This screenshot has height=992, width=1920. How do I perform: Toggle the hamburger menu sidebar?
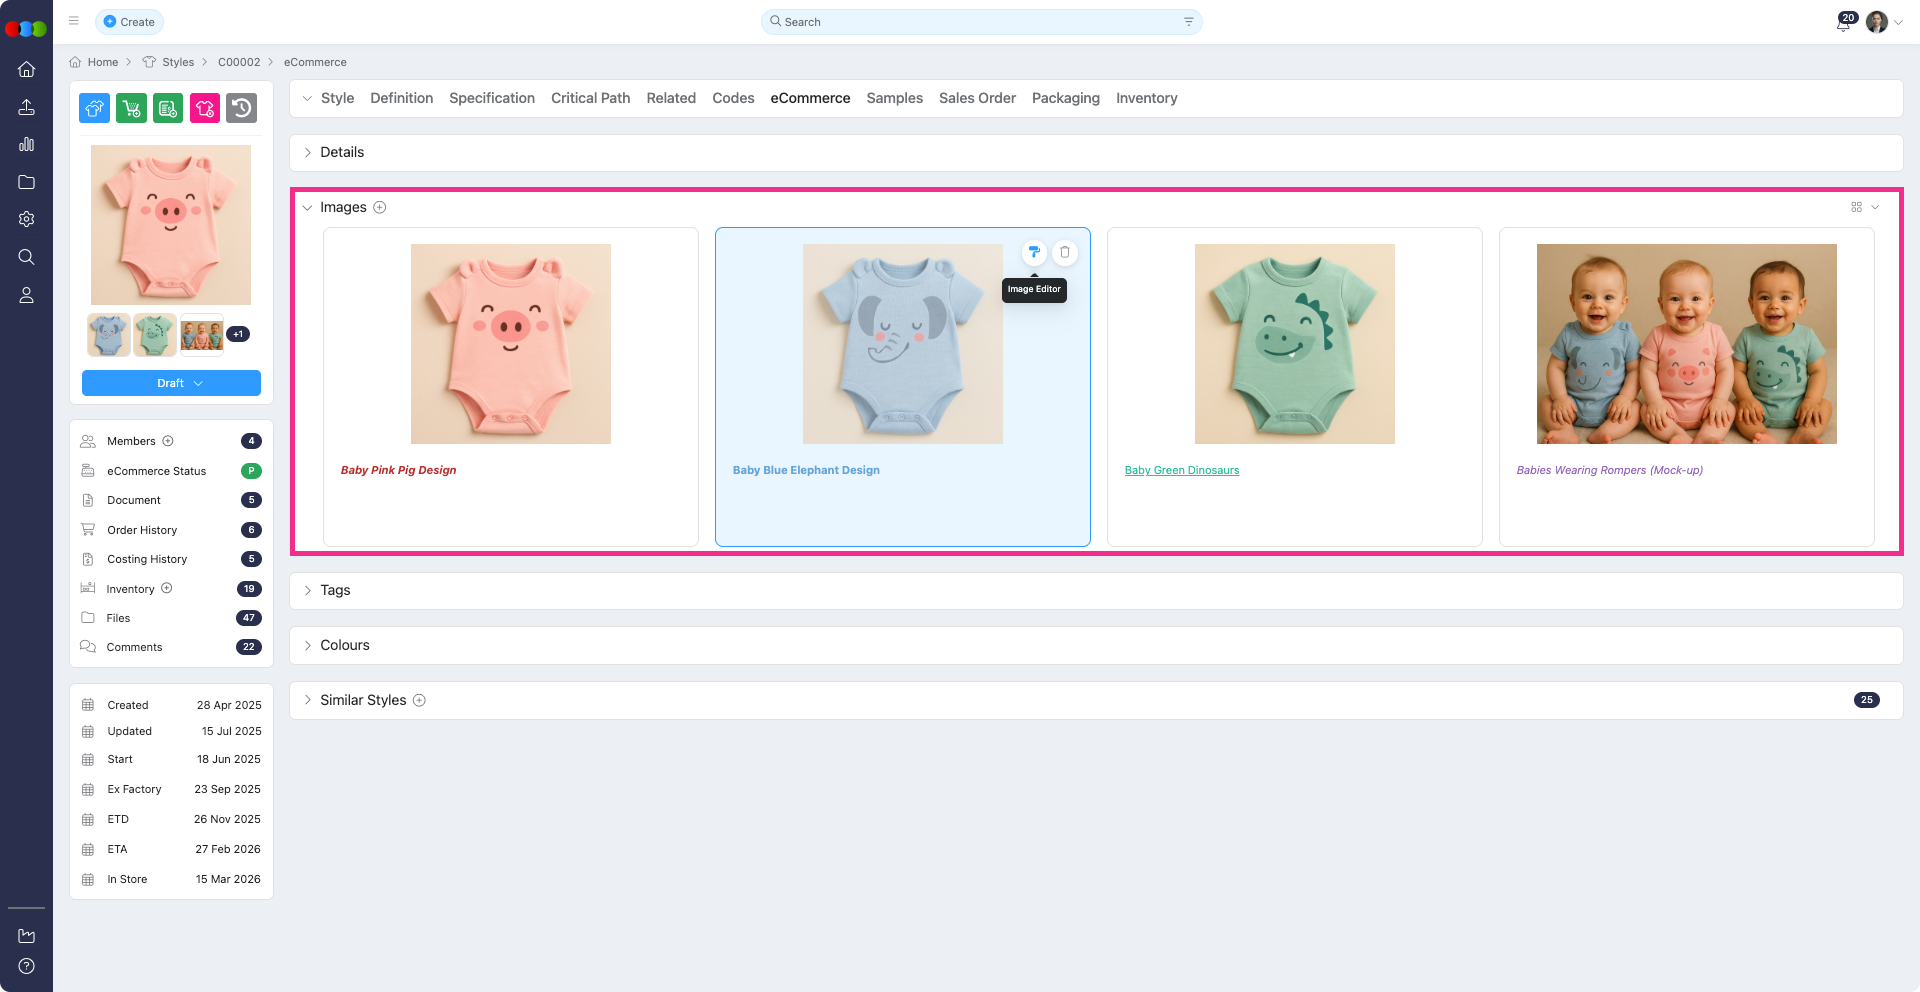(74, 21)
